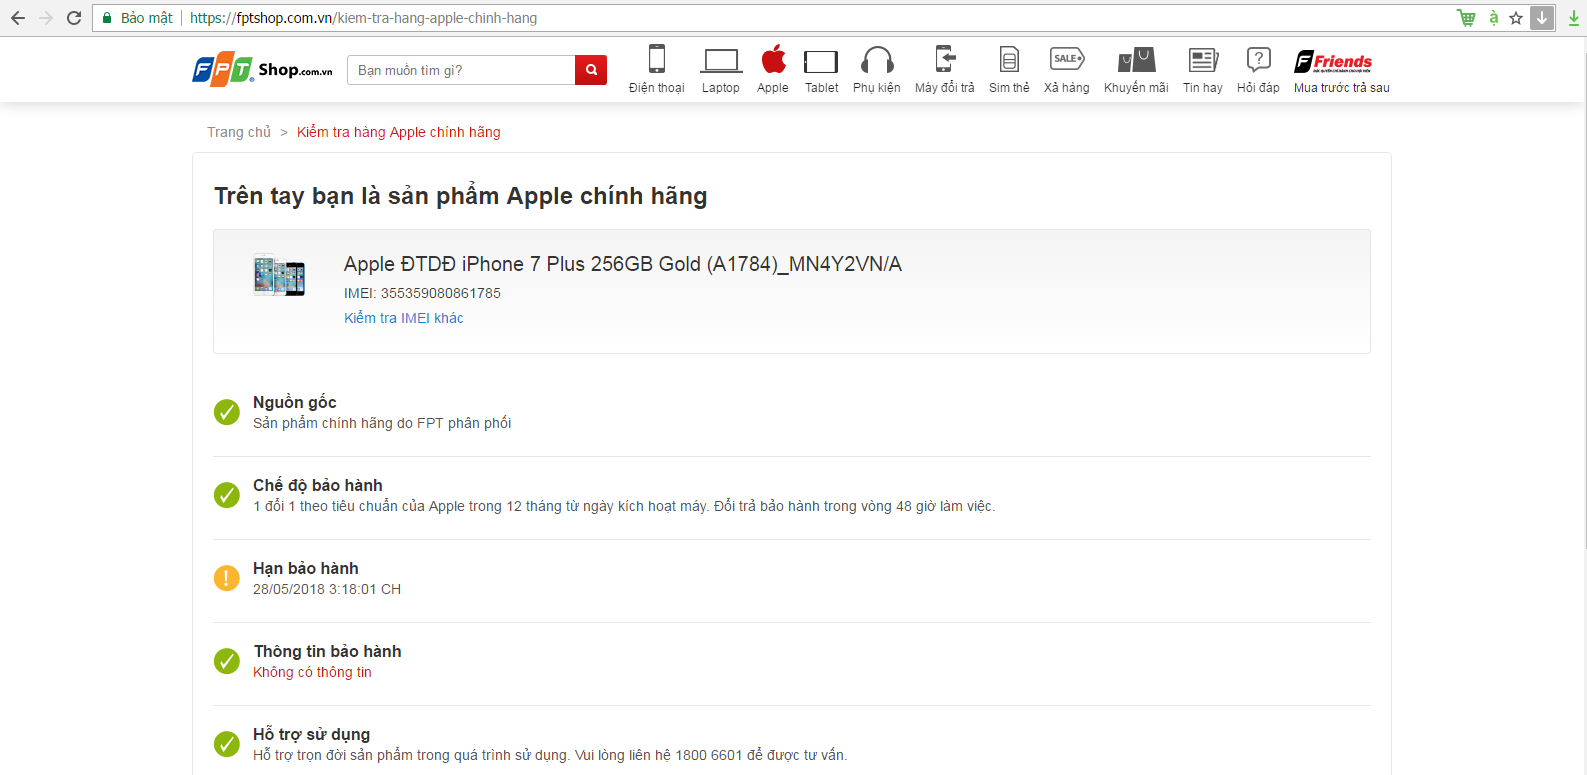Click the green check beside Nguồn gốc

click(227, 412)
